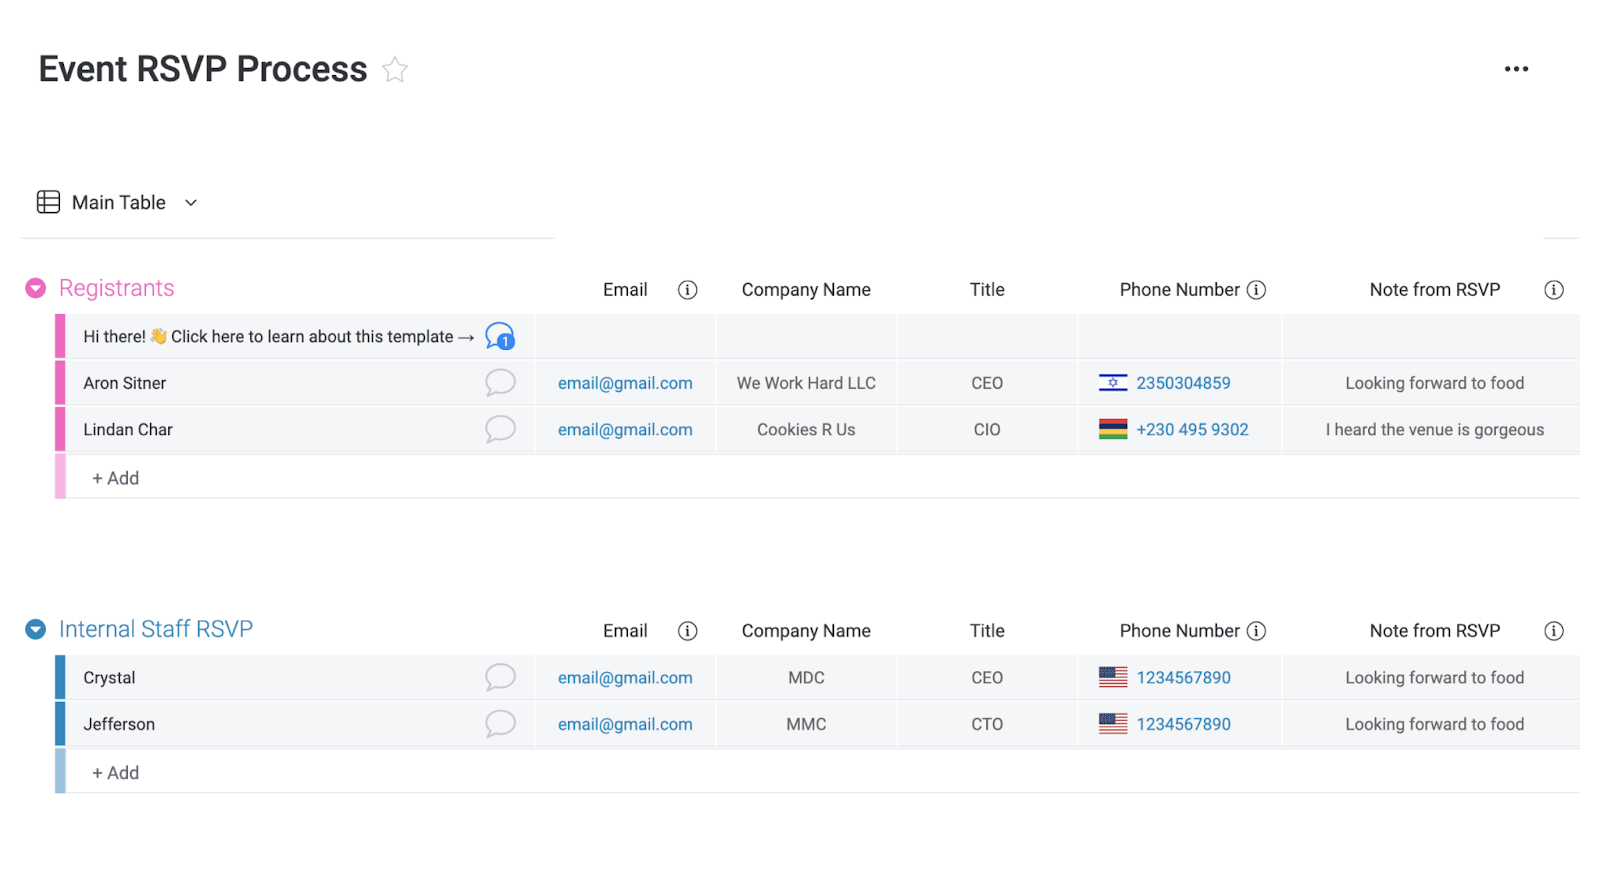This screenshot has height=875, width=1600.
Task: Click the Company Name column header in Registrants
Action: coord(806,290)
